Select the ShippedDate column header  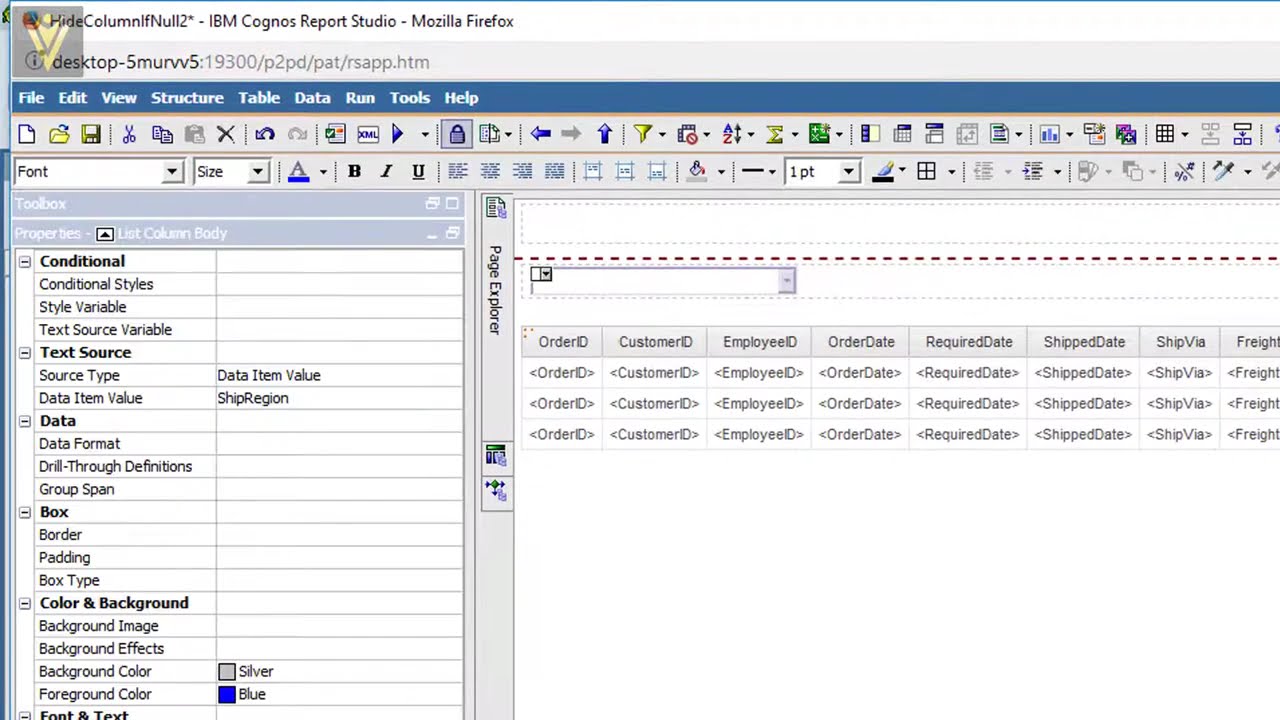(x=1084, y=342)
